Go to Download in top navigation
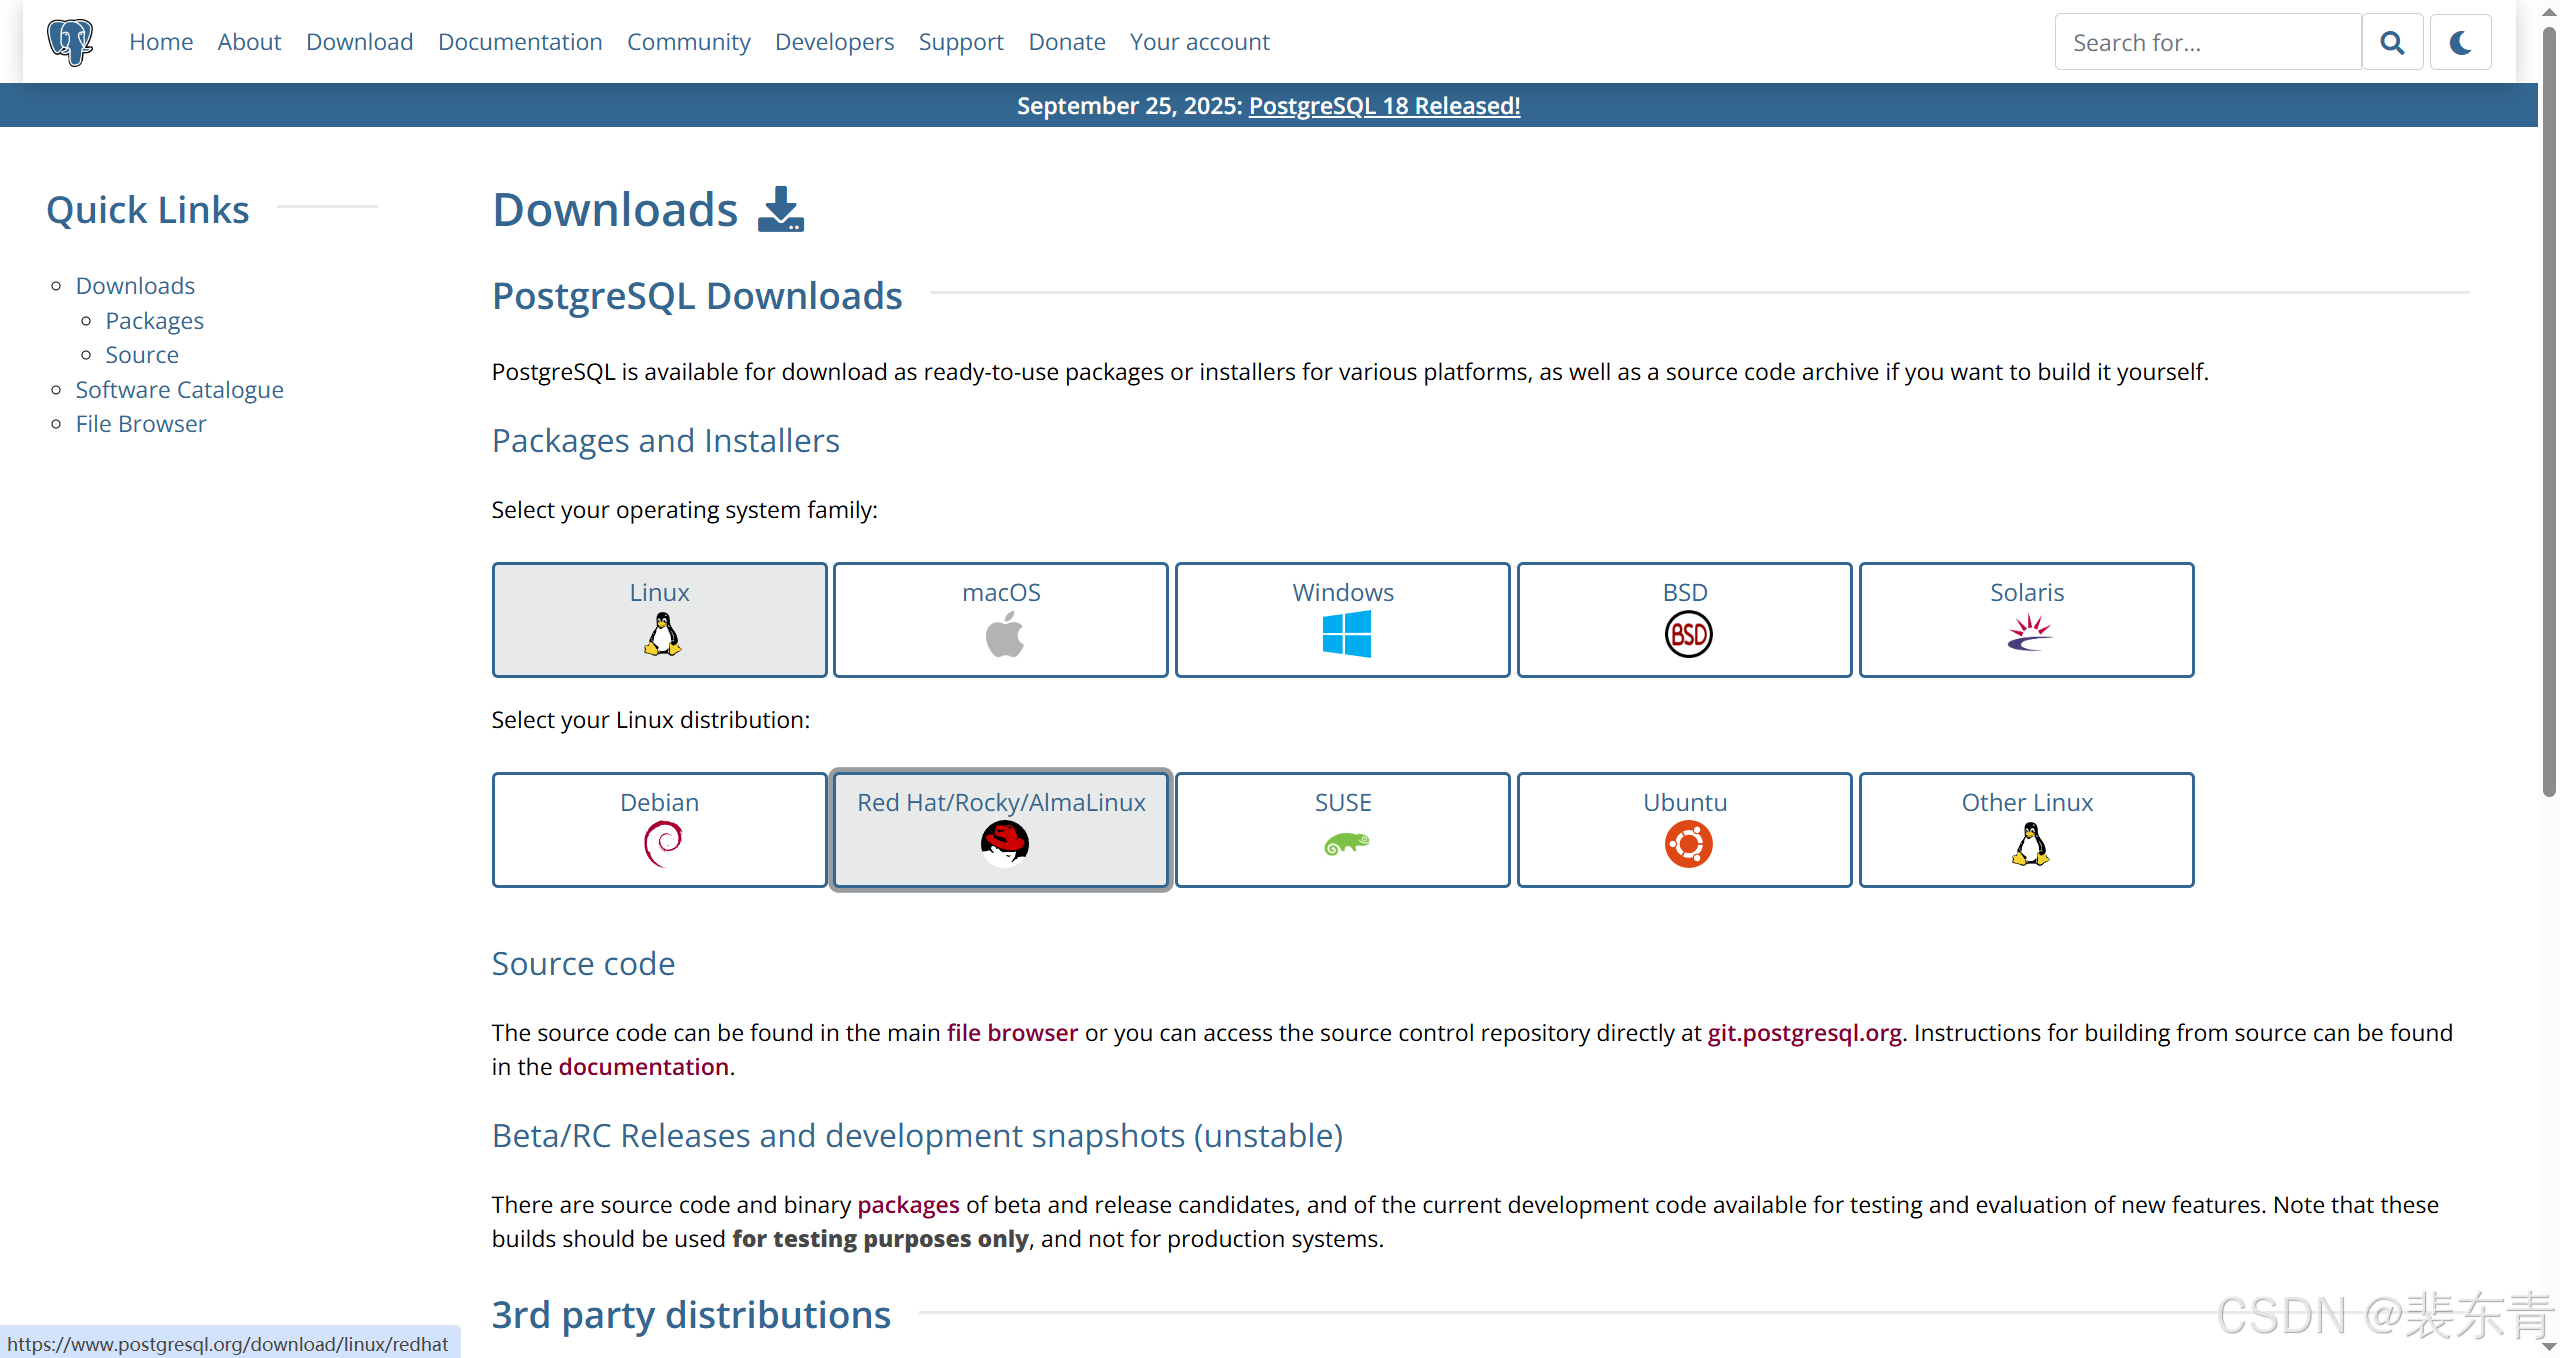 [359, 42]
